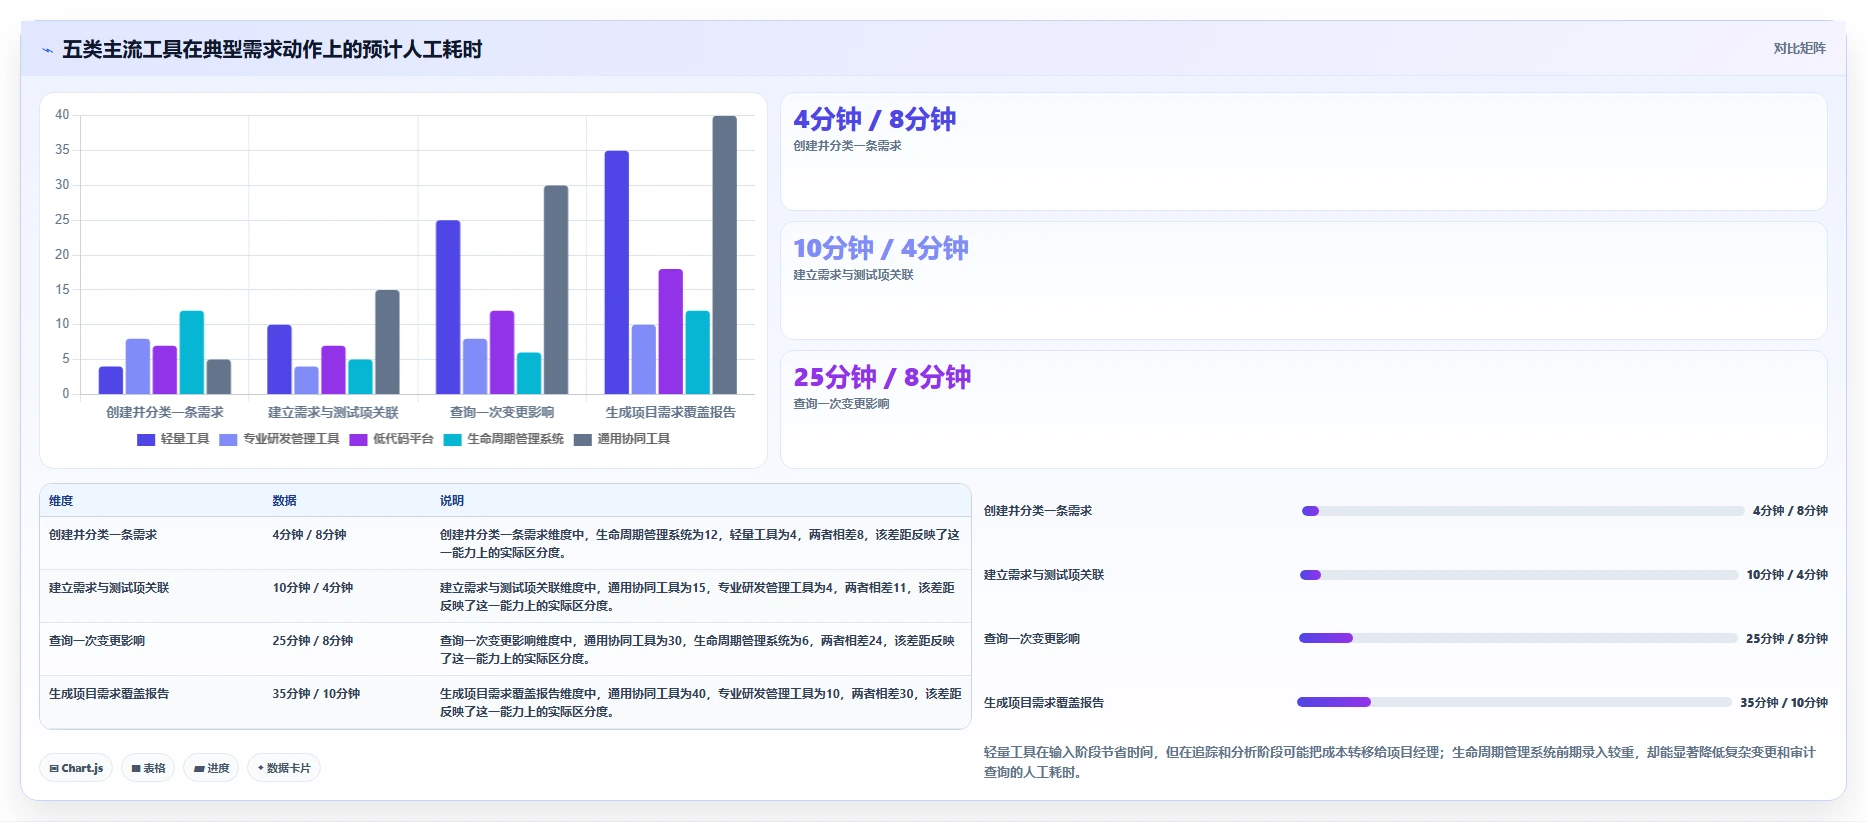Select table cell 创建并分类一条需求

tap(103, 535)
